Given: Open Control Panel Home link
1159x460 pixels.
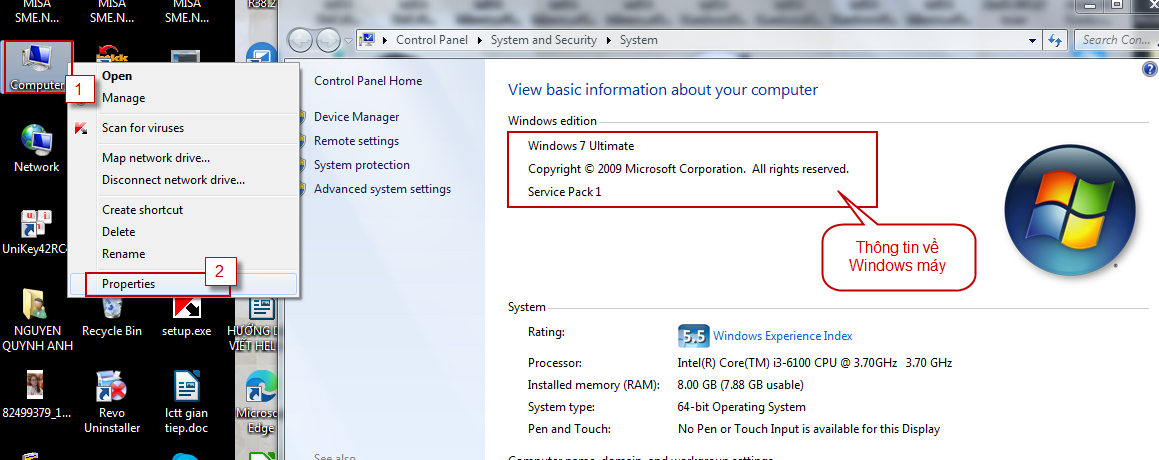Looking at the screenshot, I should click(x=368, y=81).
